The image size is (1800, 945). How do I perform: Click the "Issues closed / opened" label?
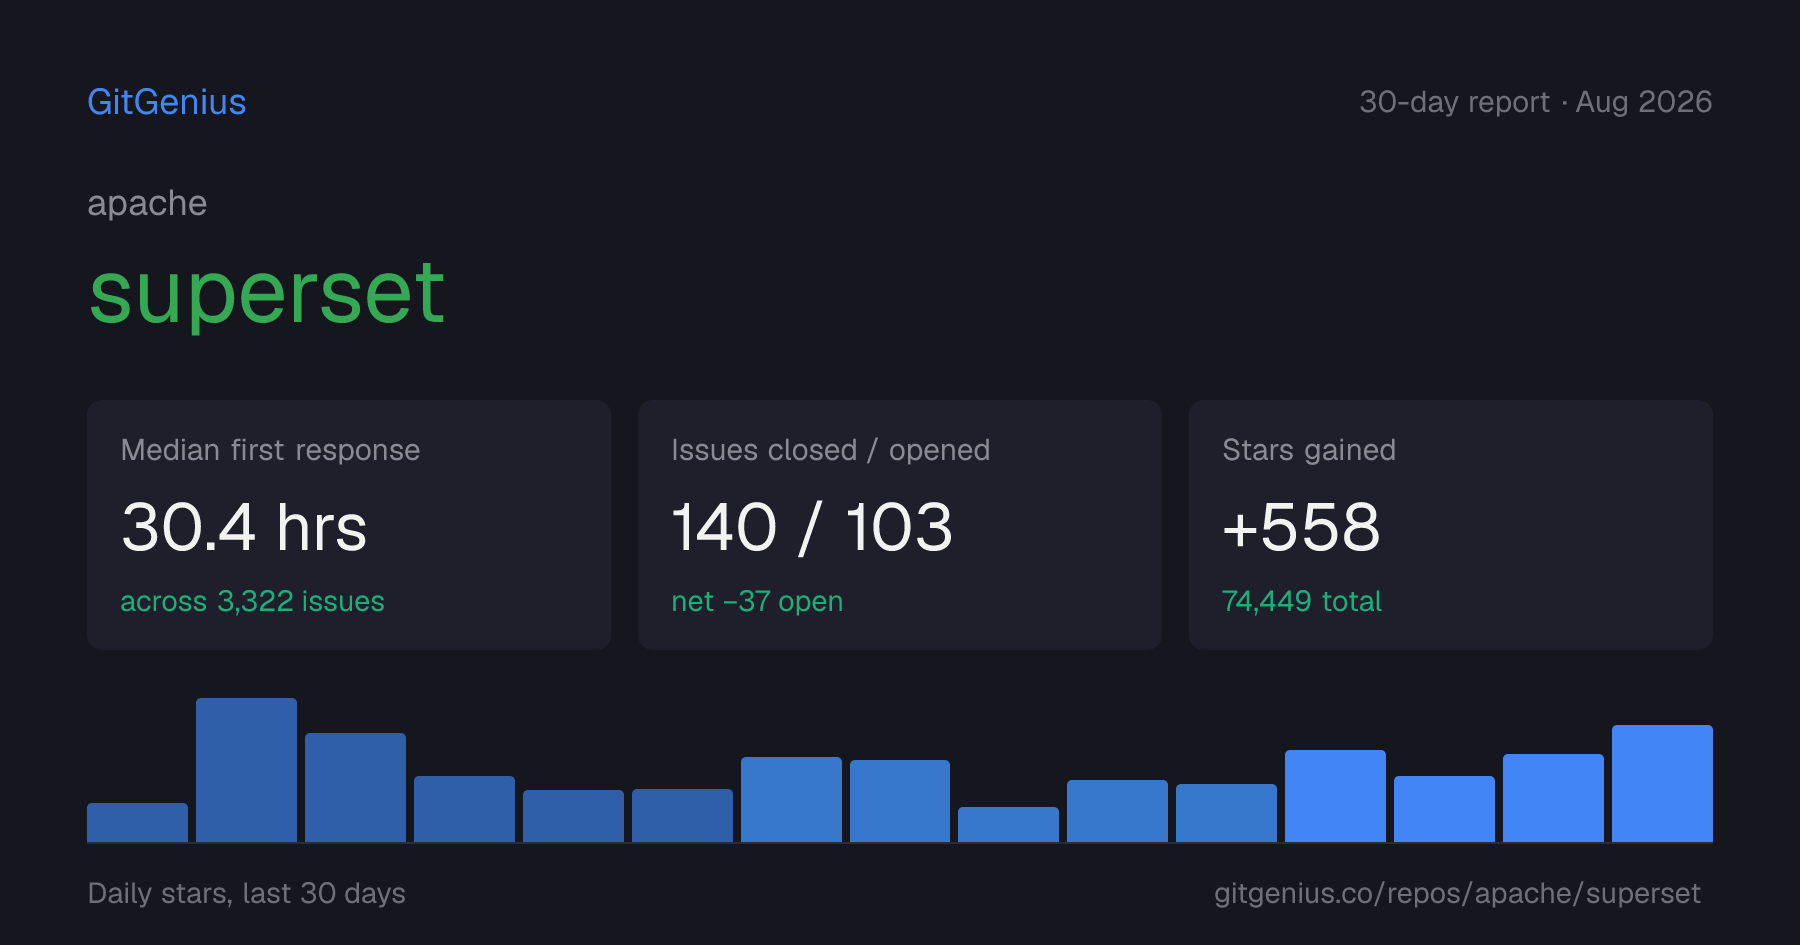coord(831,450)
